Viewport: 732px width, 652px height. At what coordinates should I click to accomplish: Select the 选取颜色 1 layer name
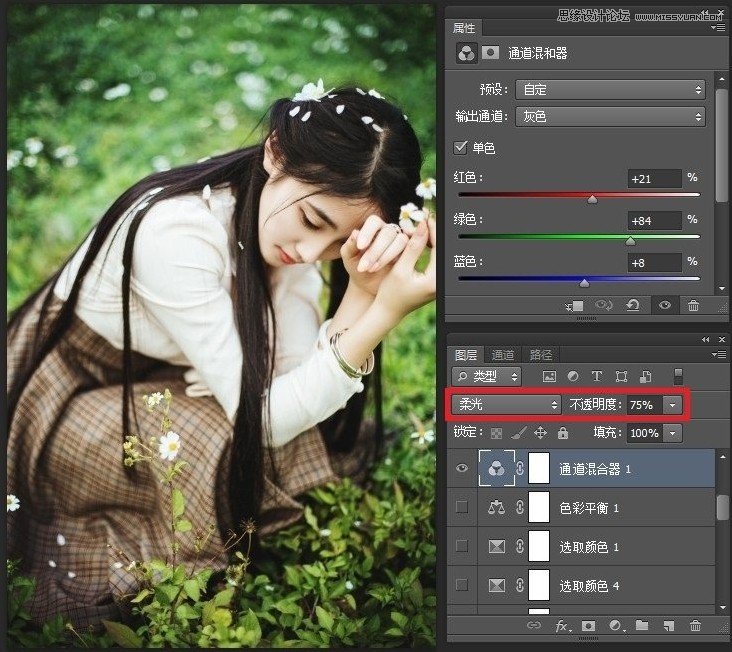click(589, 547)
